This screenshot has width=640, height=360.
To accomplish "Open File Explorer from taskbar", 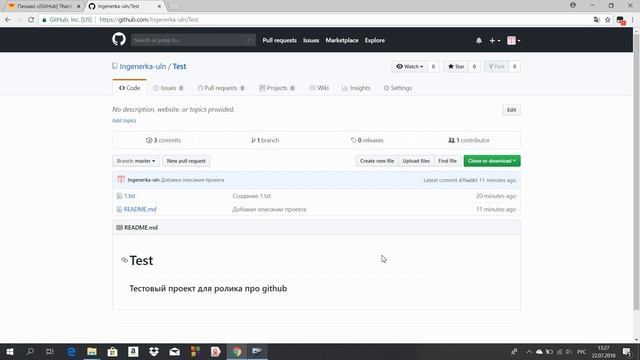I will click(92, 352).
